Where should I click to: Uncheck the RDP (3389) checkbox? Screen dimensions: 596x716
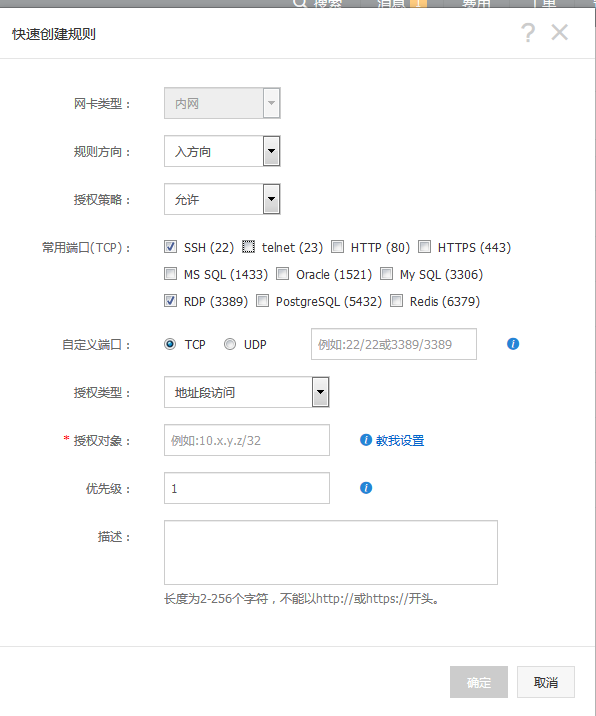[170, 301]
